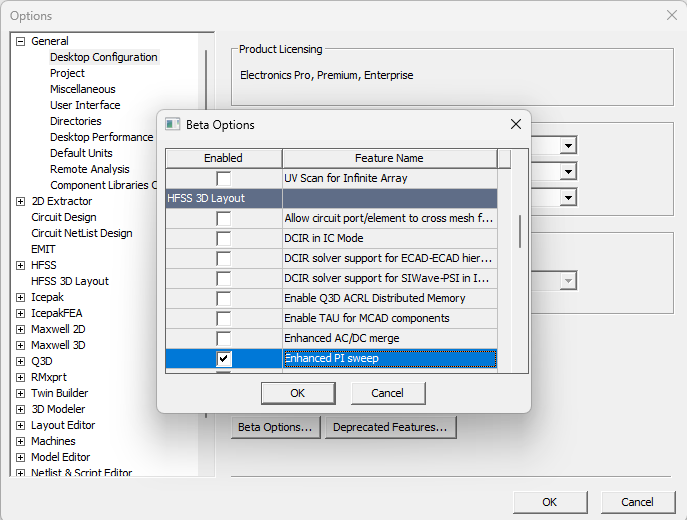Click the Beta Options... button
Image resolution: width=687 pixels, height=520 pixels.
tap(275, 427)
